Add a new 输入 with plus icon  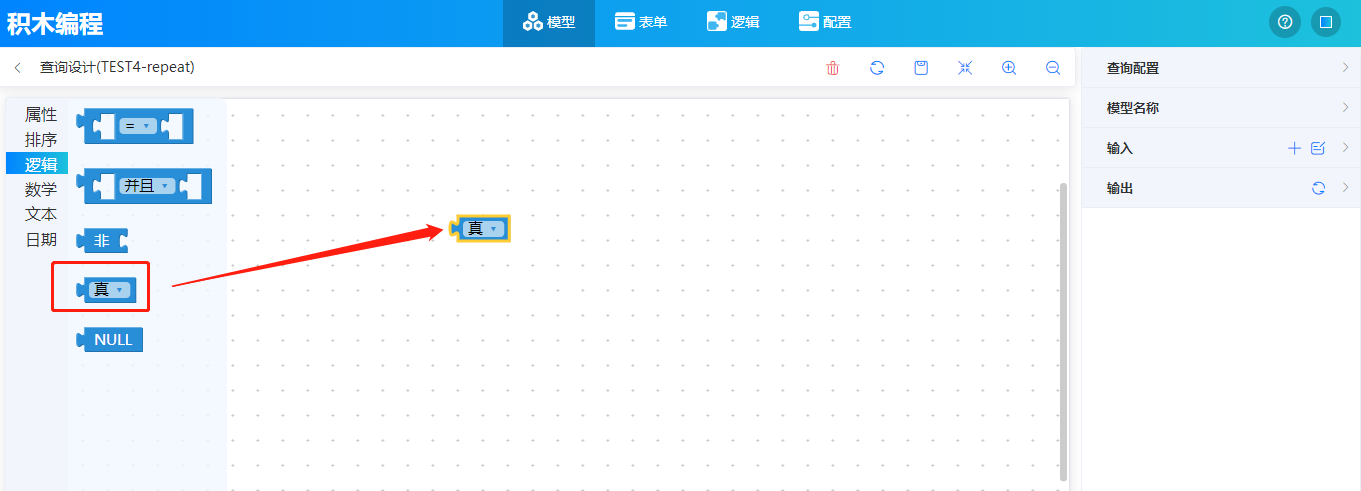click(1294, 148)
